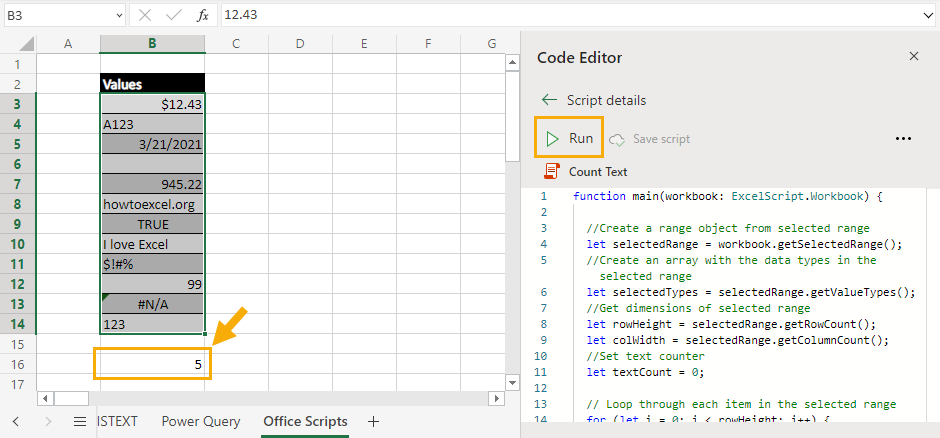Screen dimensions: 940x438
Task: Click the Enter formula checkmark icon
Action: [x=174, y=15]
